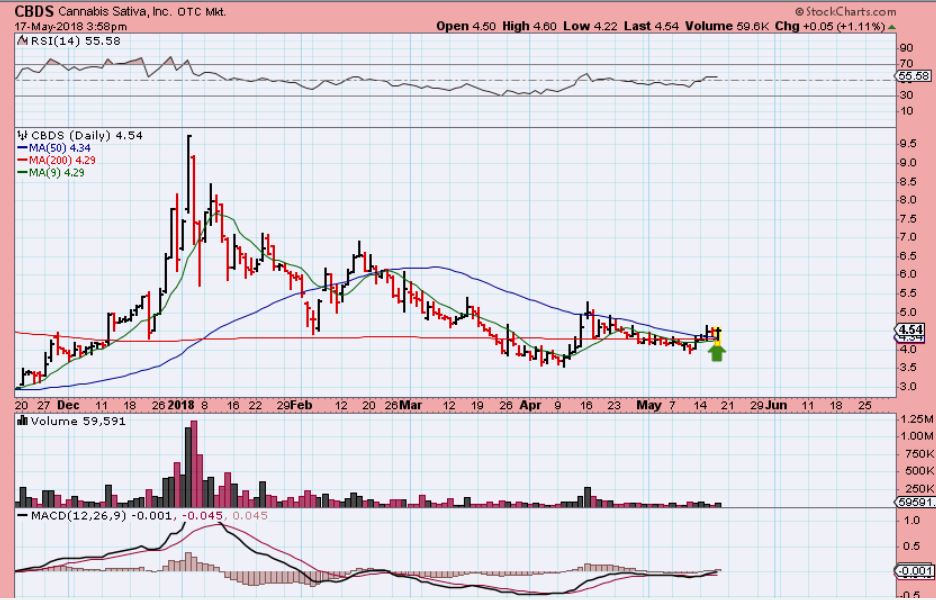Click the Cannabis Sativa, Inc. company name

point(115,12)
